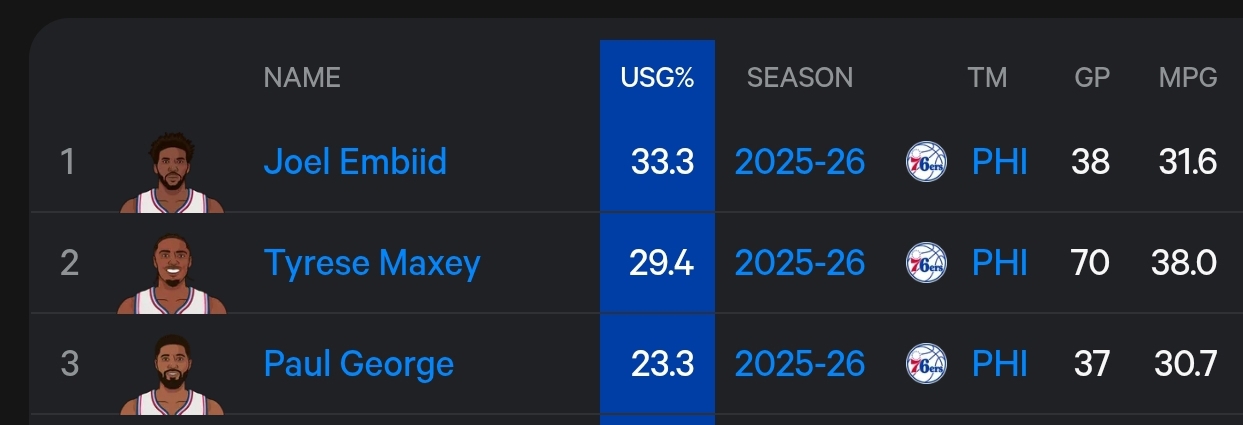Sort by the NAME column header
This screenshot has height=425, width=1243.
click(302, 77)
